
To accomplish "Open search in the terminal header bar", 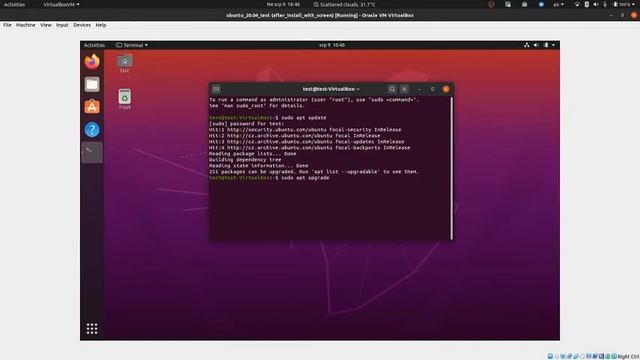I will click(x=392, y=89).
